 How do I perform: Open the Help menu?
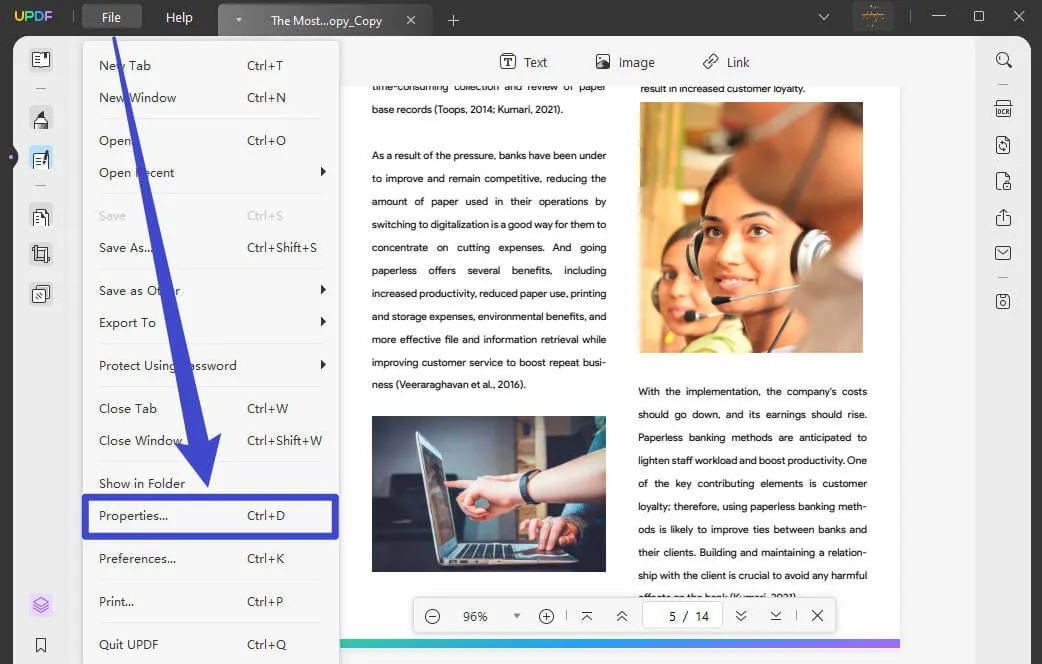pyautogui.click(x=179, y=17)
